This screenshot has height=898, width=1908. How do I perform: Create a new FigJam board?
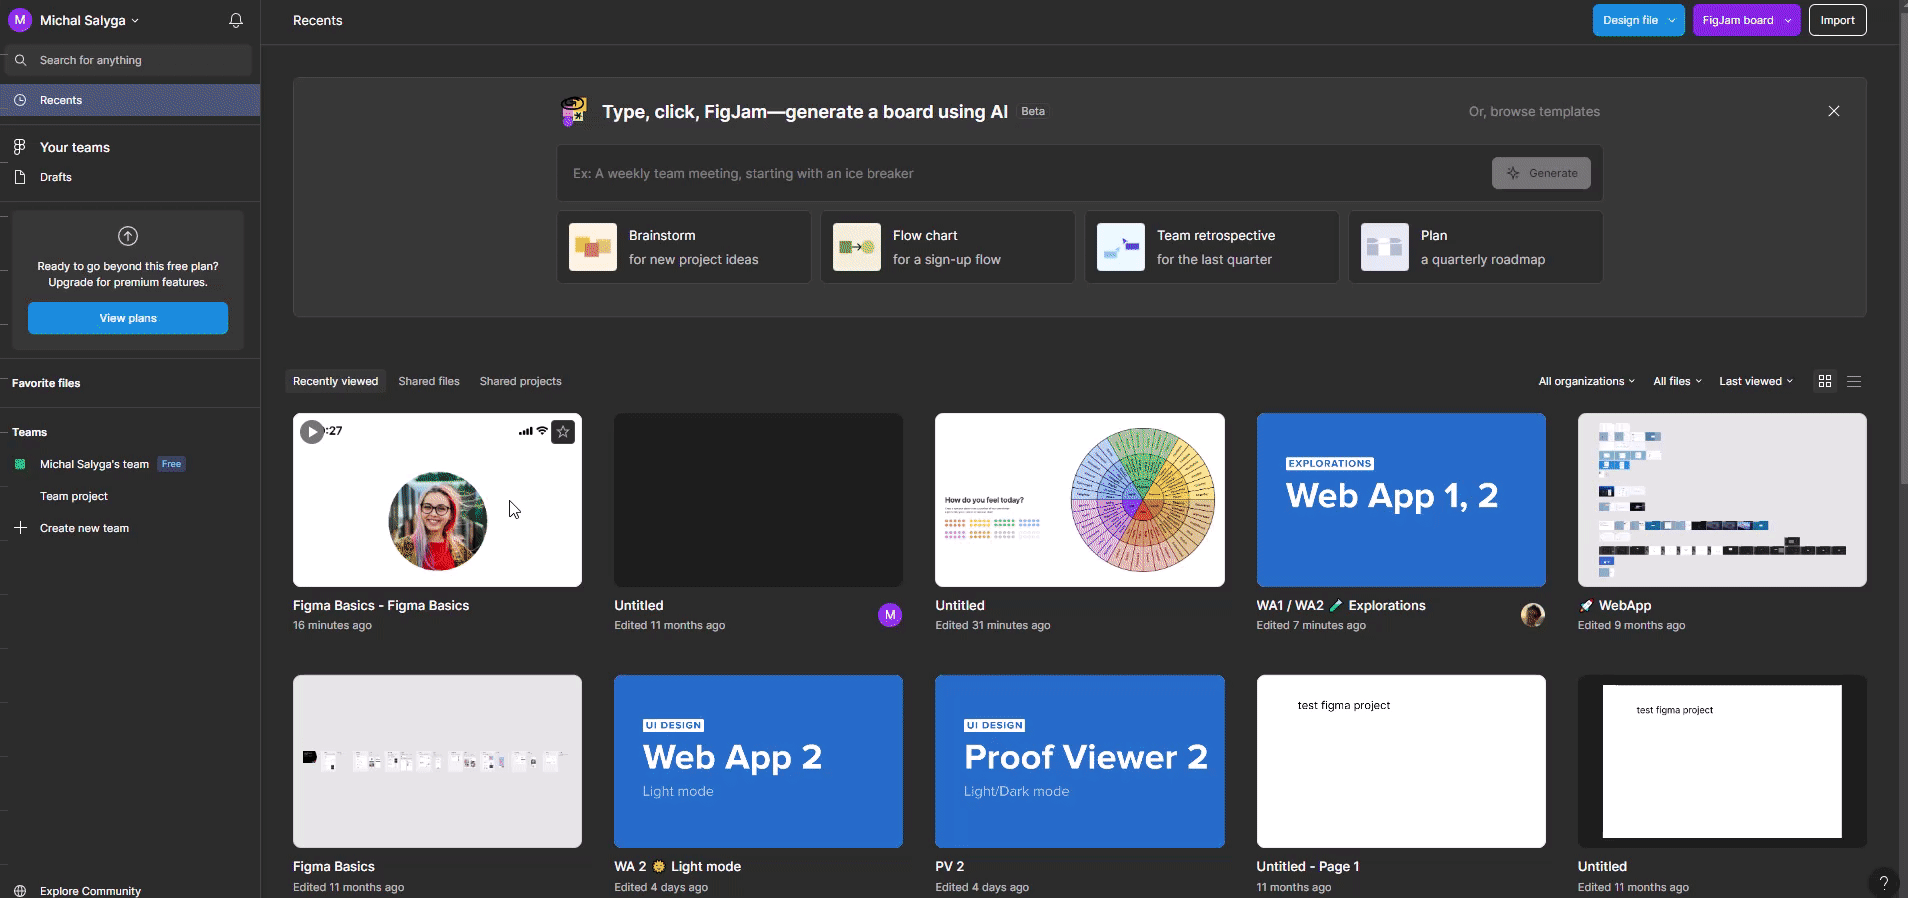pyautogui.click(x=1737, y=20)
